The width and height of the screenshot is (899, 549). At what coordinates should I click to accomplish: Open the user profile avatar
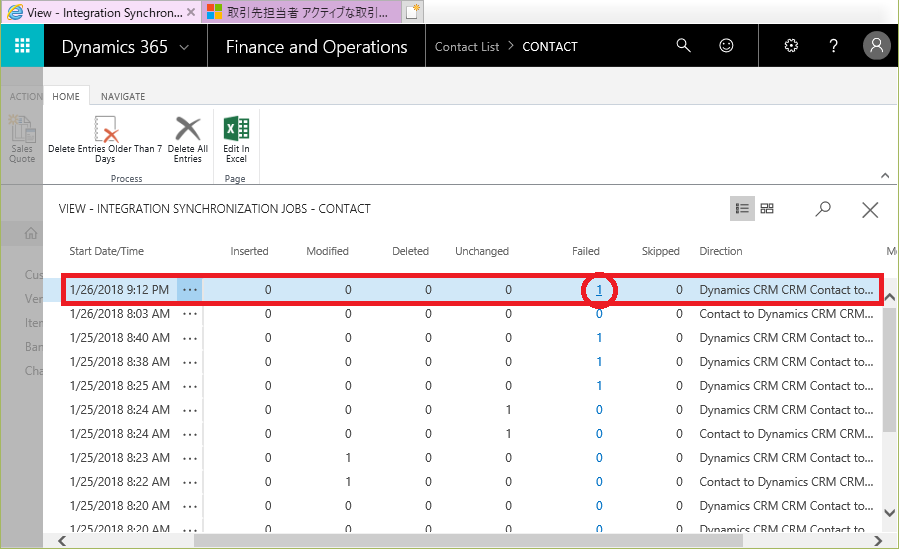tap(877, 45)
